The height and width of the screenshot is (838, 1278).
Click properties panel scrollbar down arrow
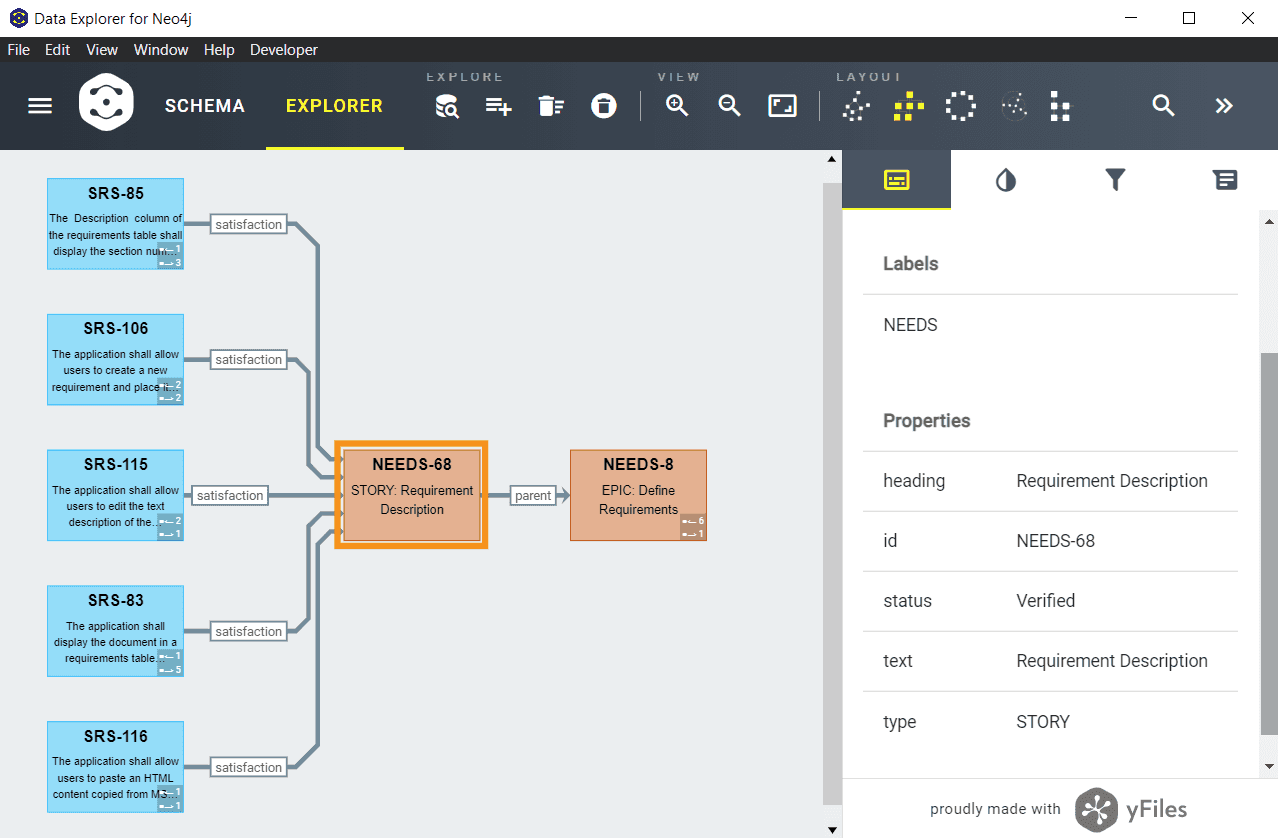click(1270, 767)
